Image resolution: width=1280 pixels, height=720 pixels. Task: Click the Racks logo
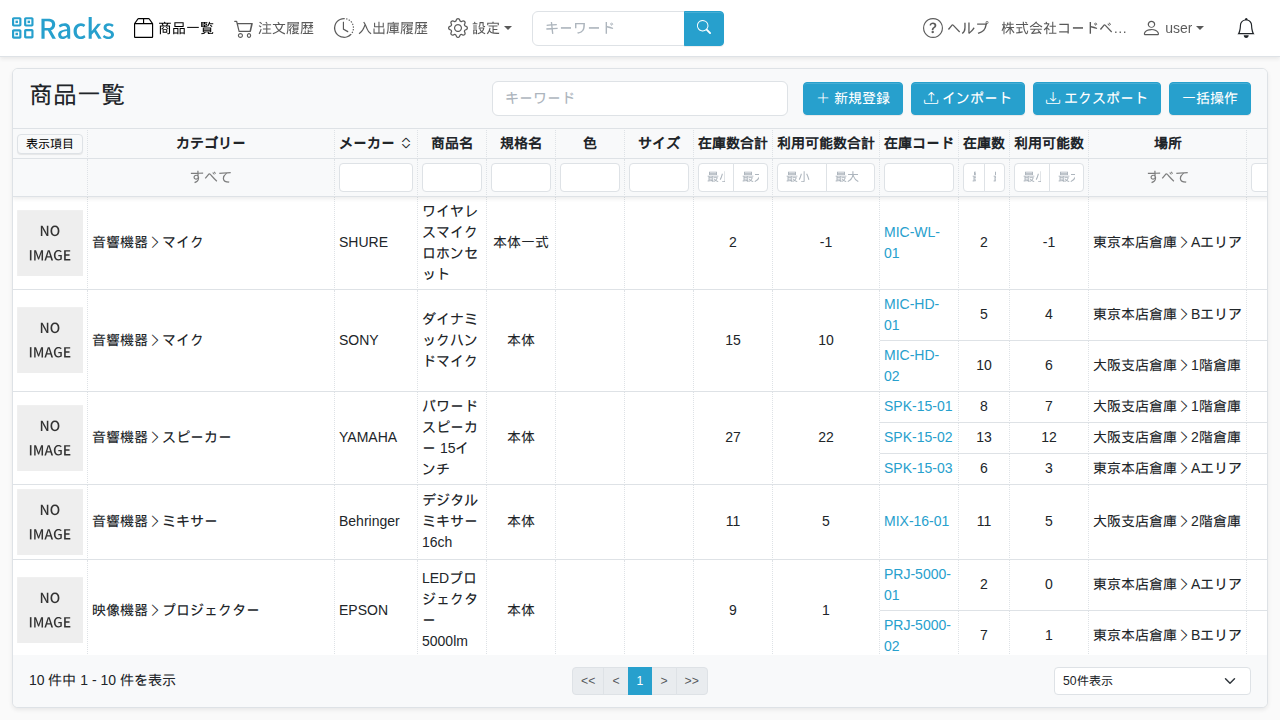63,28
